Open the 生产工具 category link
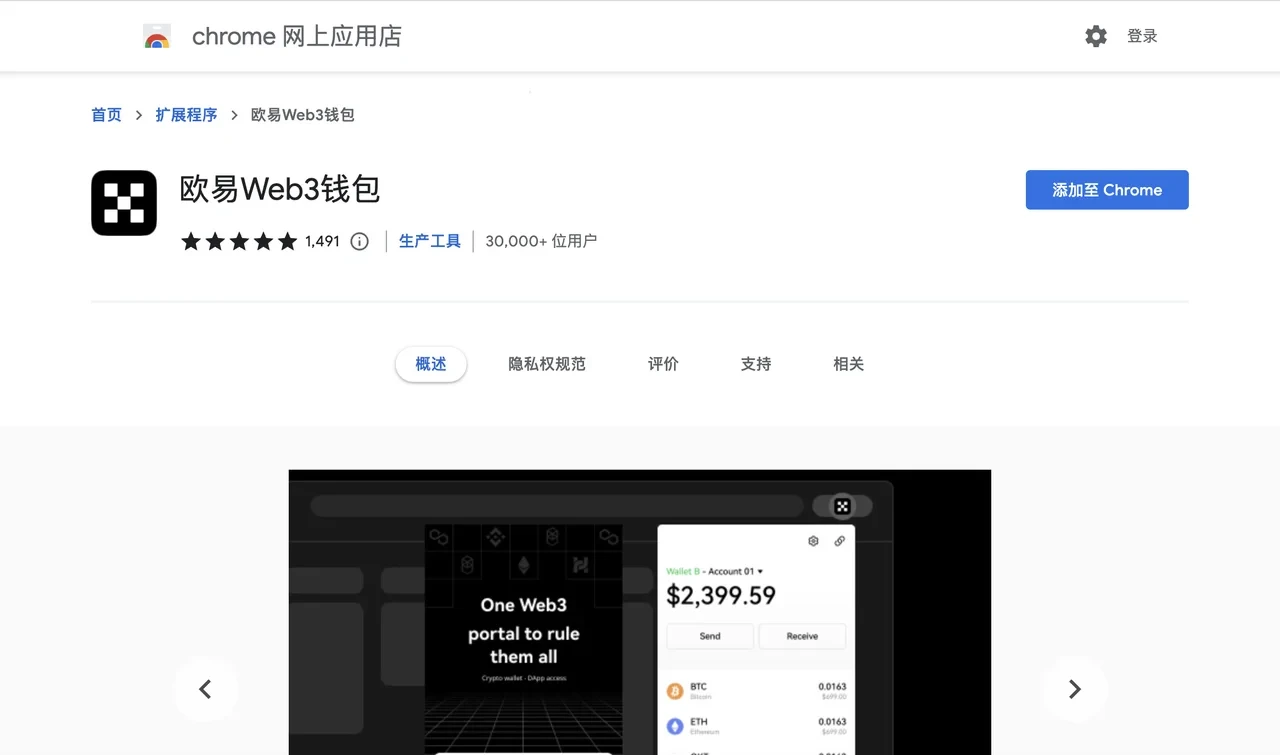1280x755 pixels. point(429,240)
